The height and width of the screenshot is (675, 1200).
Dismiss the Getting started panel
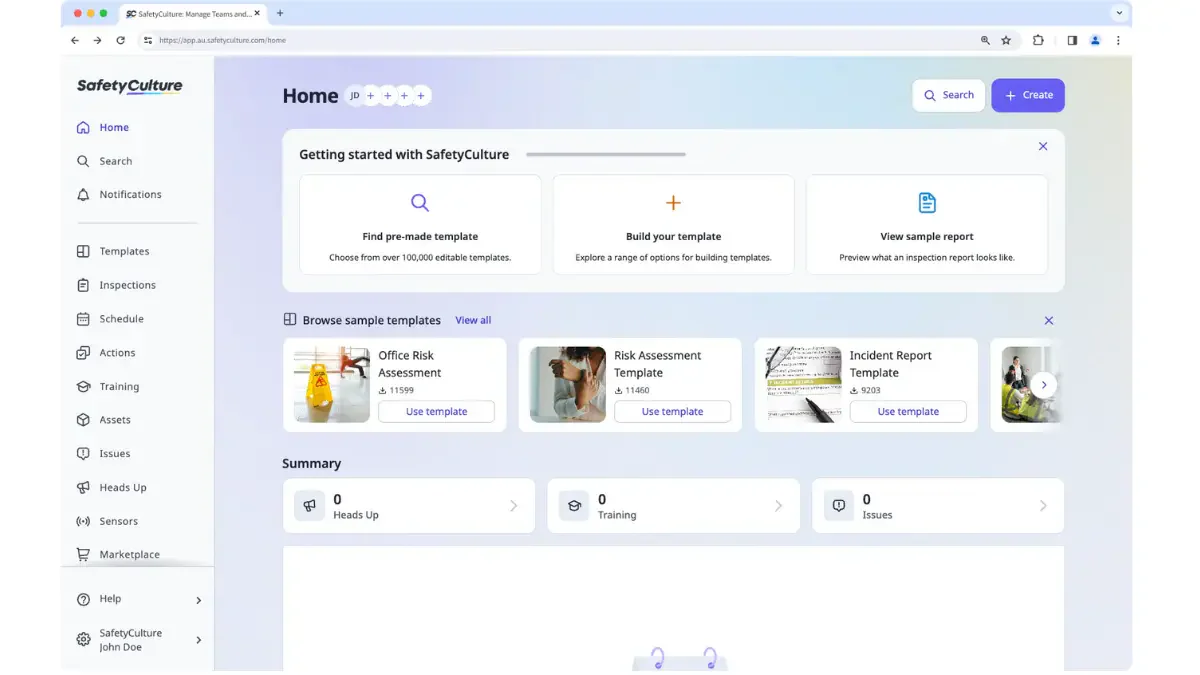[x=1043, y=146]
